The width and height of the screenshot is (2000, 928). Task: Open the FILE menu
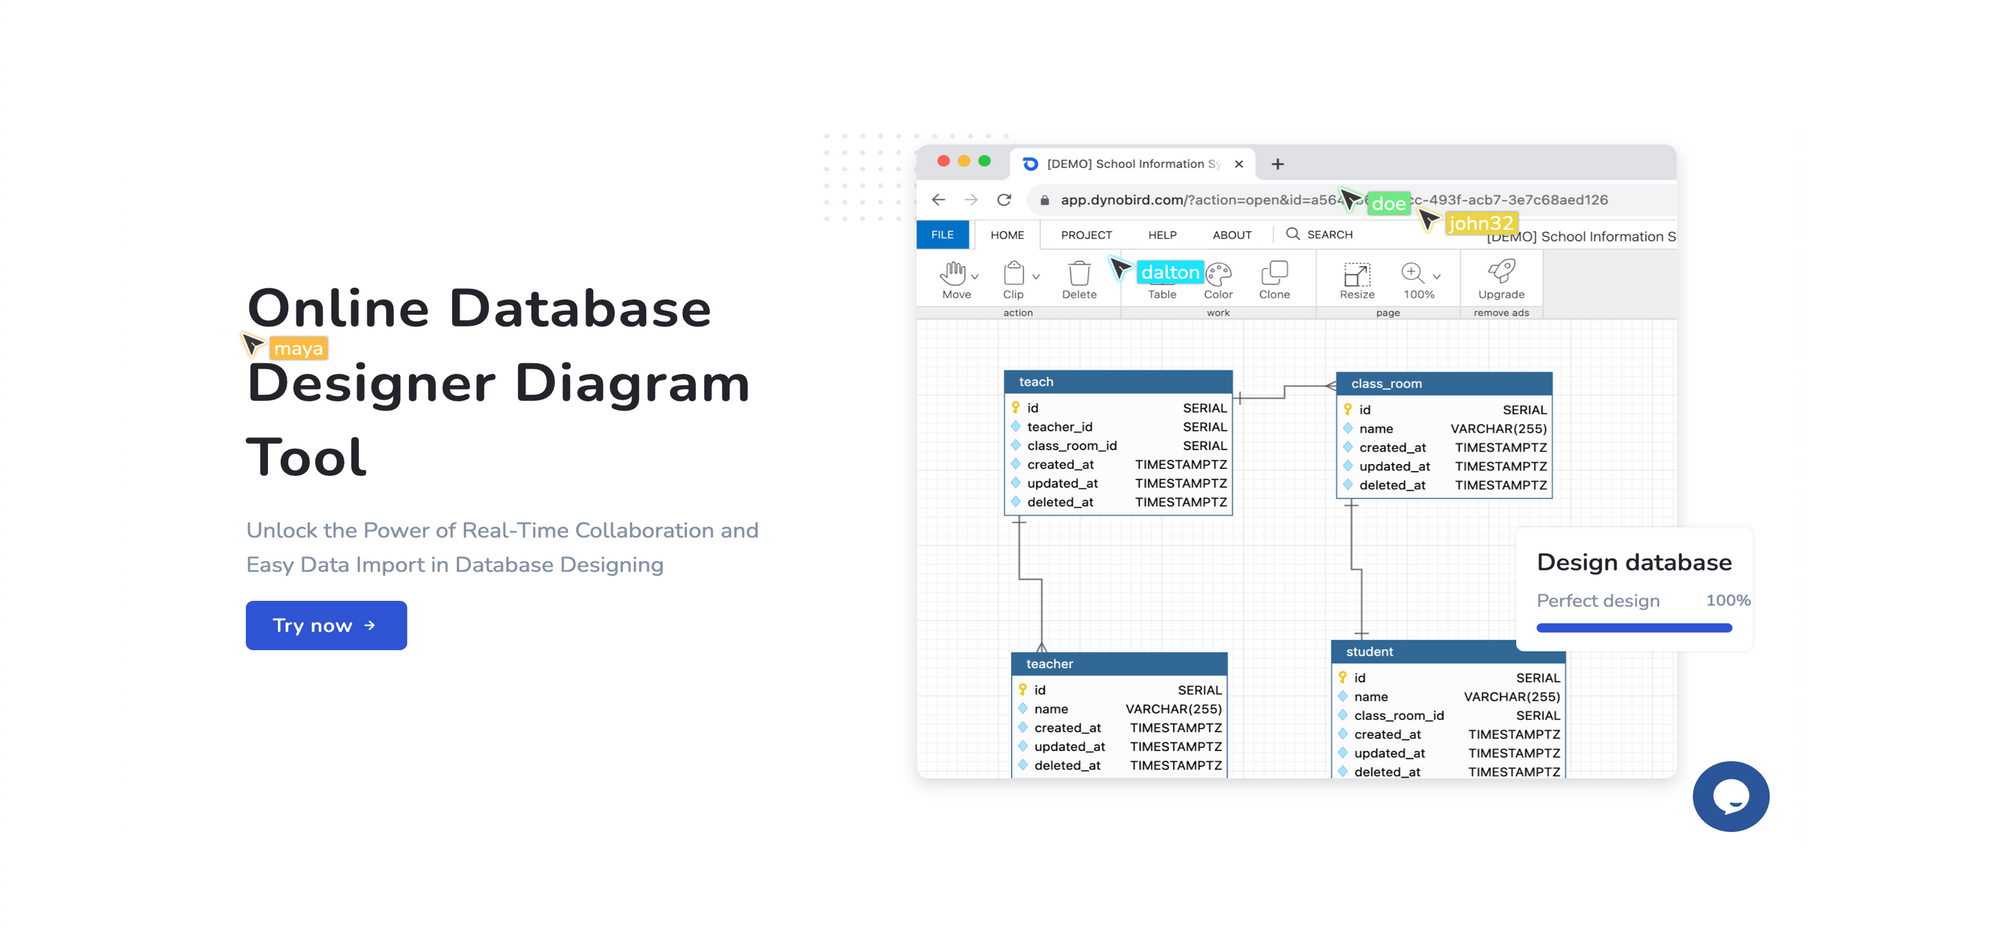(x=942, y=234)
